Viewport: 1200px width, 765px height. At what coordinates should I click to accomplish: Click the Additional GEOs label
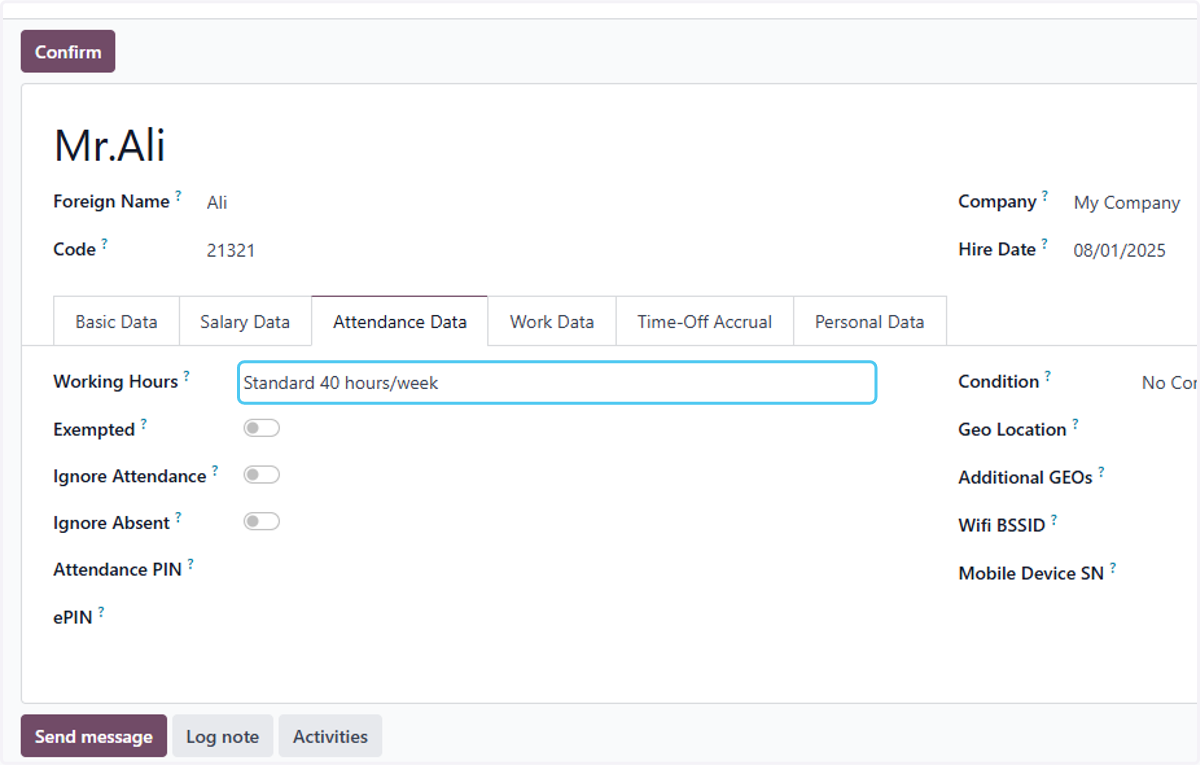pos(1025,478)
